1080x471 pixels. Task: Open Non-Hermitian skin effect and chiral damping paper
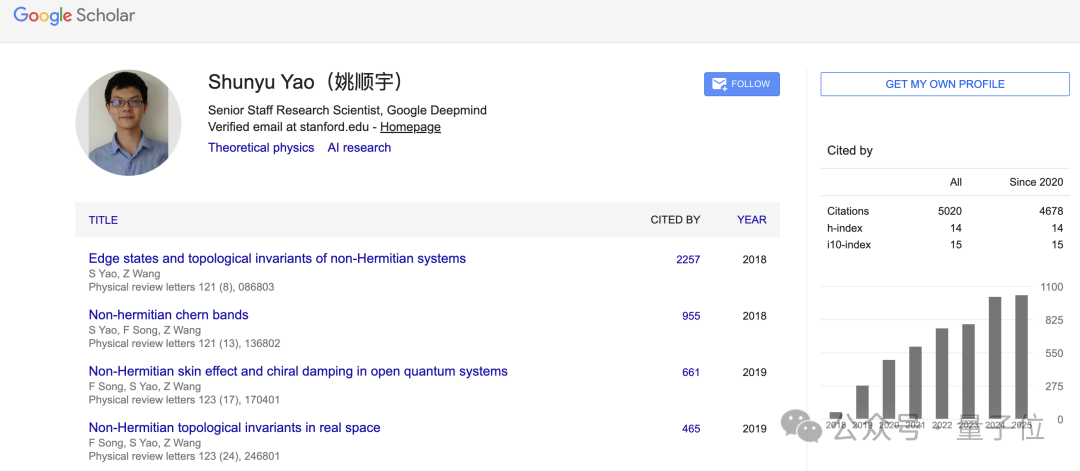(x=298, y=371)
